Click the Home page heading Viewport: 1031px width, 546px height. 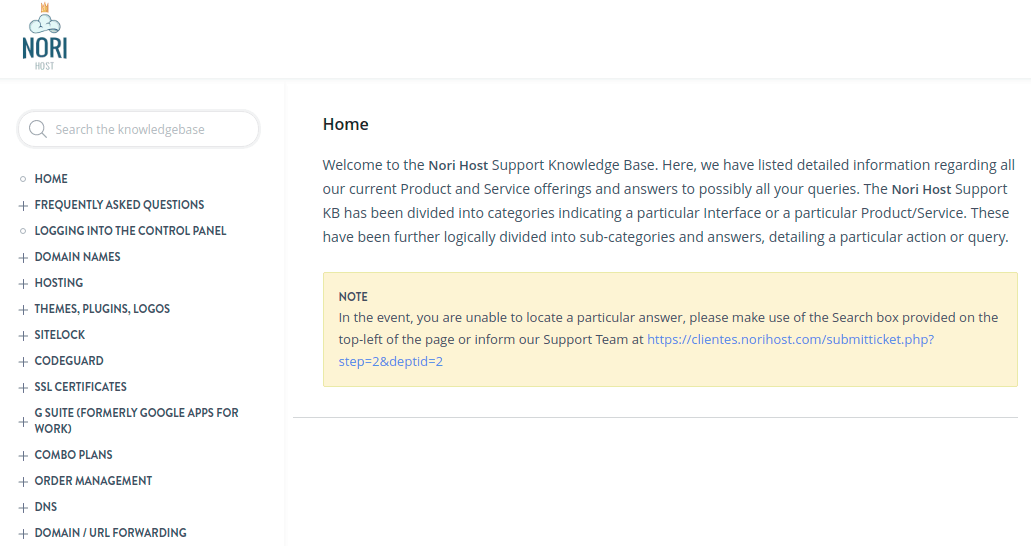[345, 124]
